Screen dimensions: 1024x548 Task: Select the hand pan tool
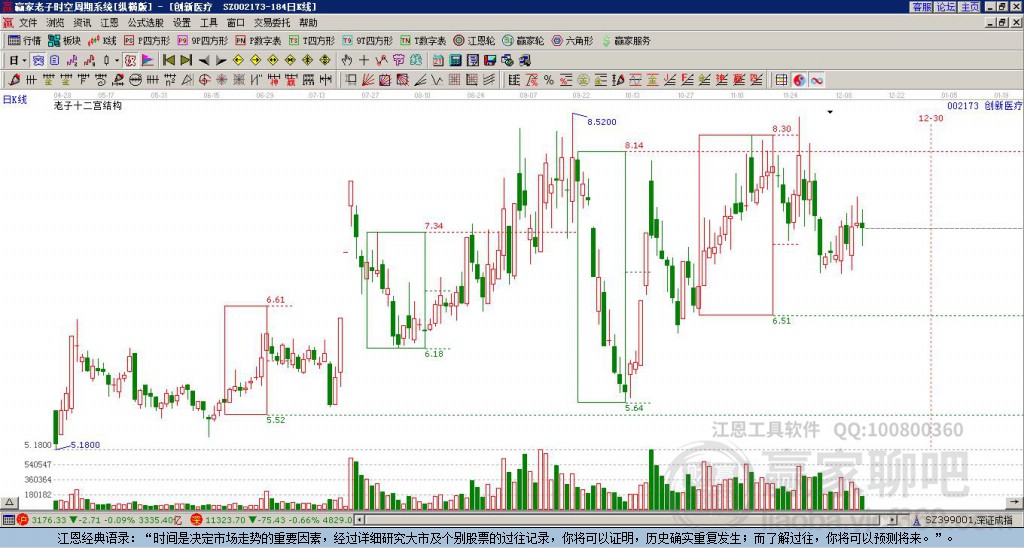346,61
